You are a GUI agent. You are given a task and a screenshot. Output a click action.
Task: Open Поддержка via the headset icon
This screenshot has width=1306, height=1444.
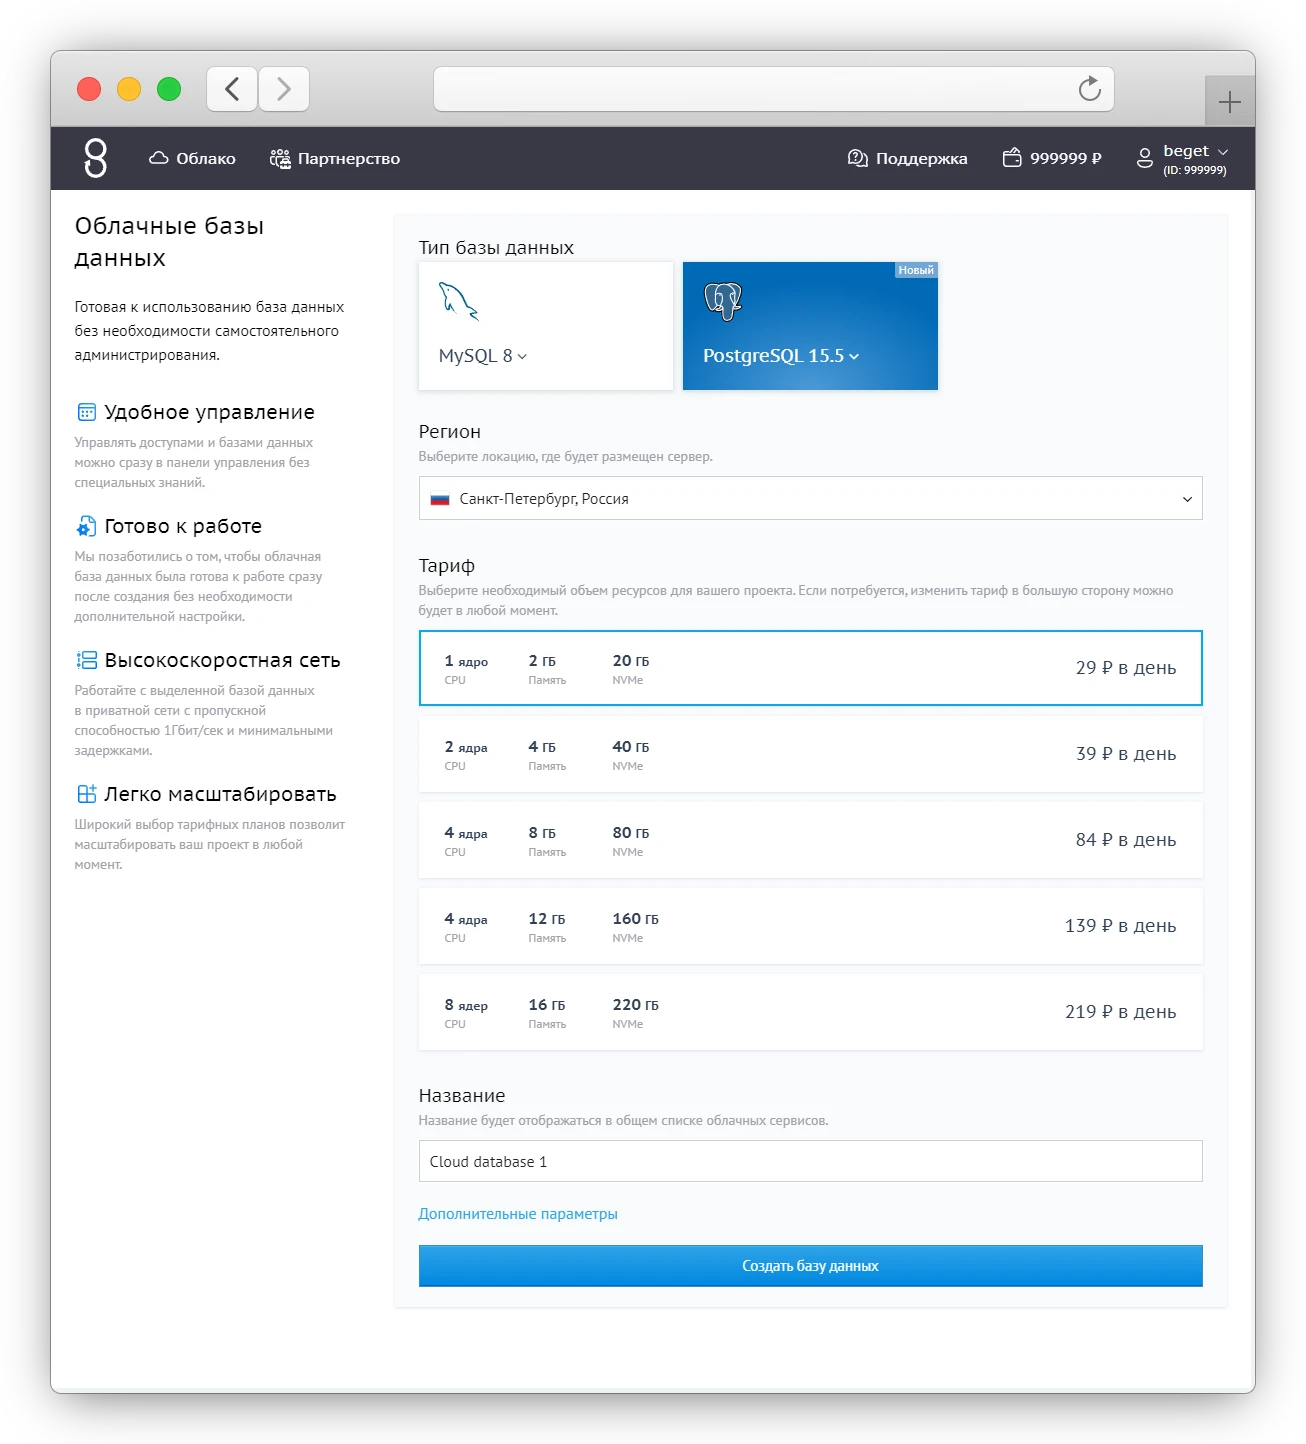(x=855, y=158)
